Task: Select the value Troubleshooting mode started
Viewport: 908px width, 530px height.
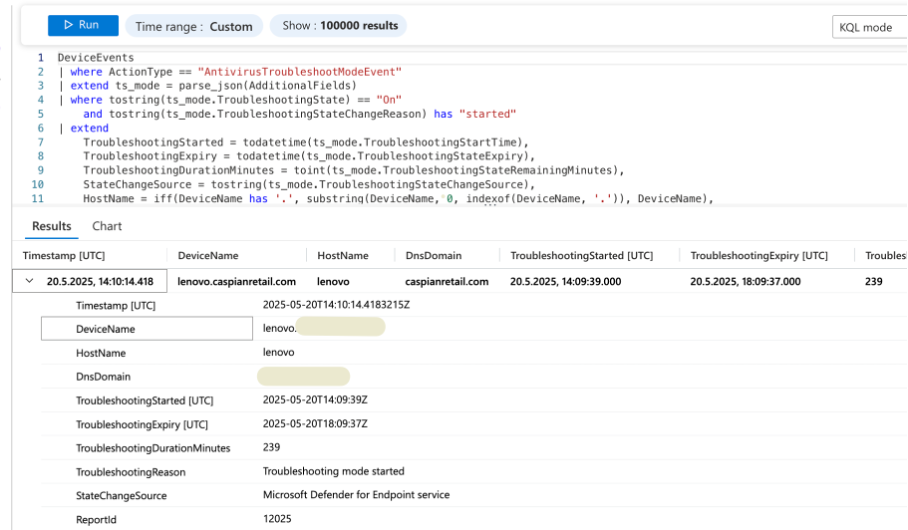Action: click(334, 471)
